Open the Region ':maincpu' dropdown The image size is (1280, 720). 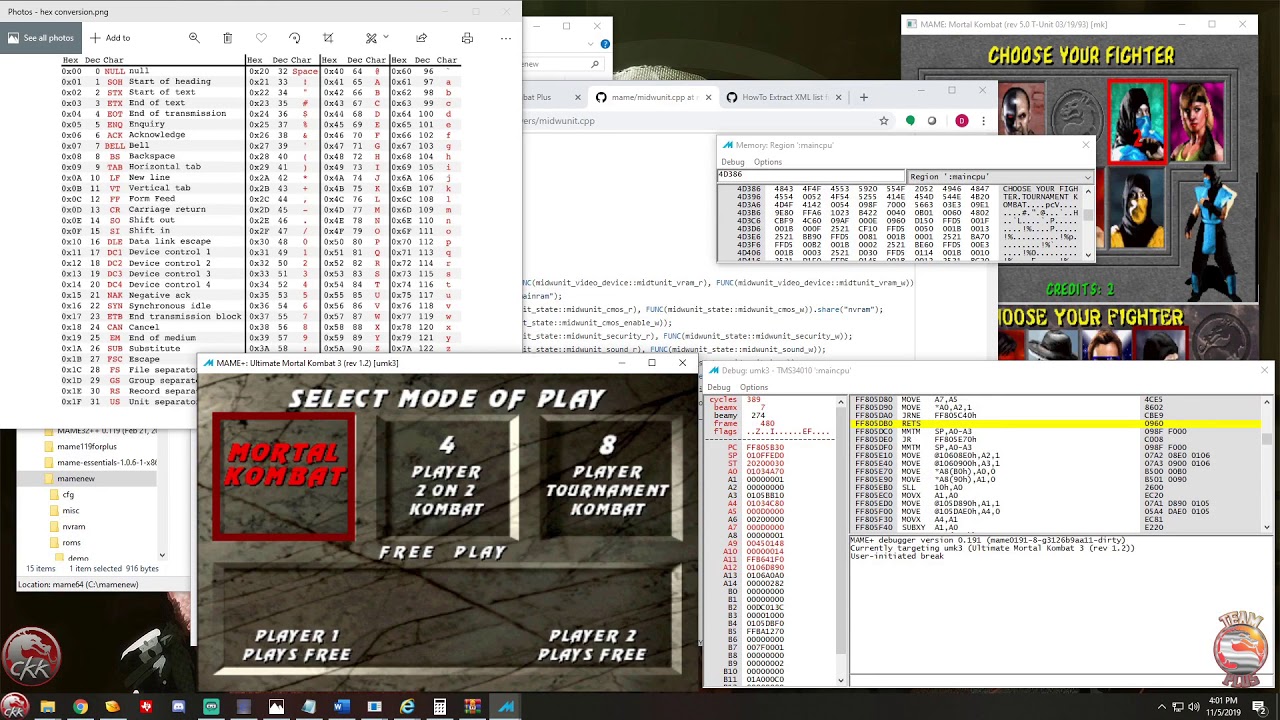[x=1000, y=177]
